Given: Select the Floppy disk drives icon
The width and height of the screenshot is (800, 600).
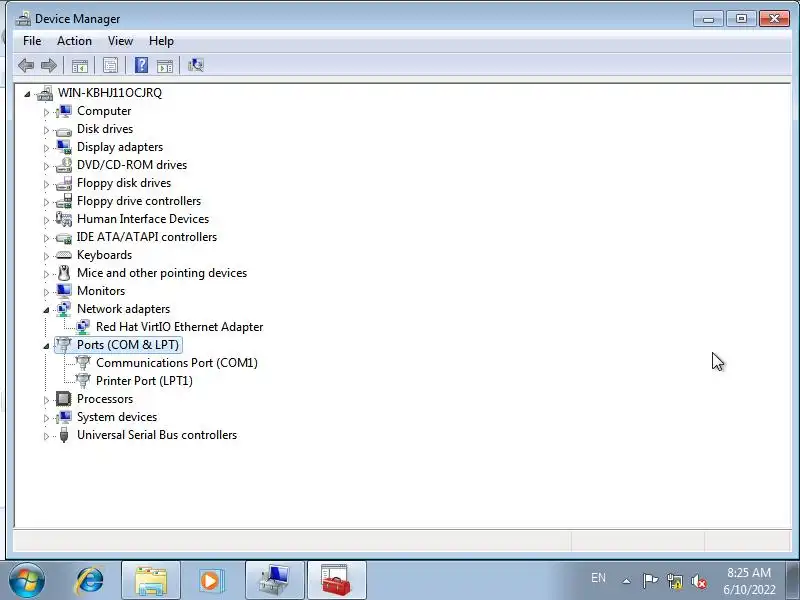Looking at the screenshot, I should click(64, 183).
